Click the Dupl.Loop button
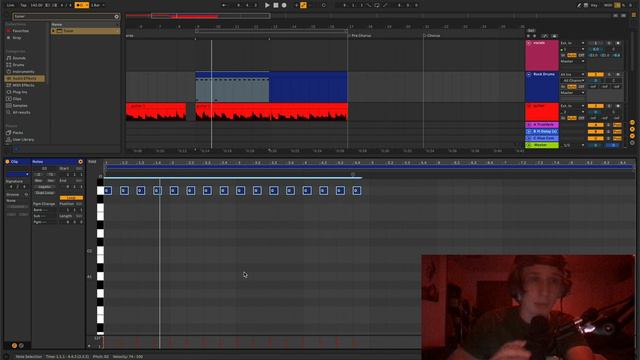The width and height of the screenshot is (640, 360). point(45,193)
